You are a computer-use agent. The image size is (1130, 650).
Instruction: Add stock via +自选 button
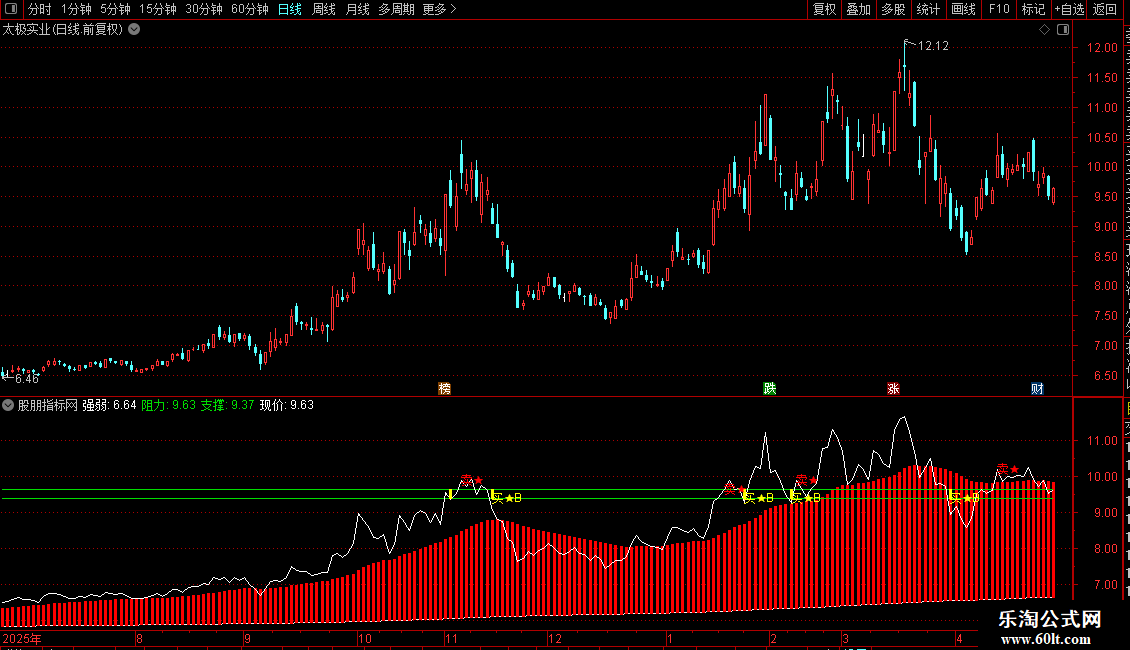1069,9
